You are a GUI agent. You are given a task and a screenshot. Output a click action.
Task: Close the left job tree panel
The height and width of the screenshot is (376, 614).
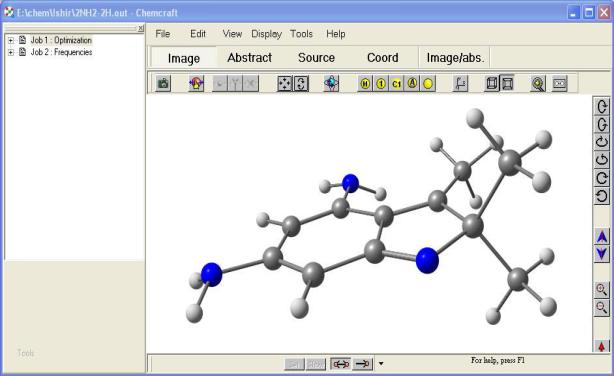[141, 28]
